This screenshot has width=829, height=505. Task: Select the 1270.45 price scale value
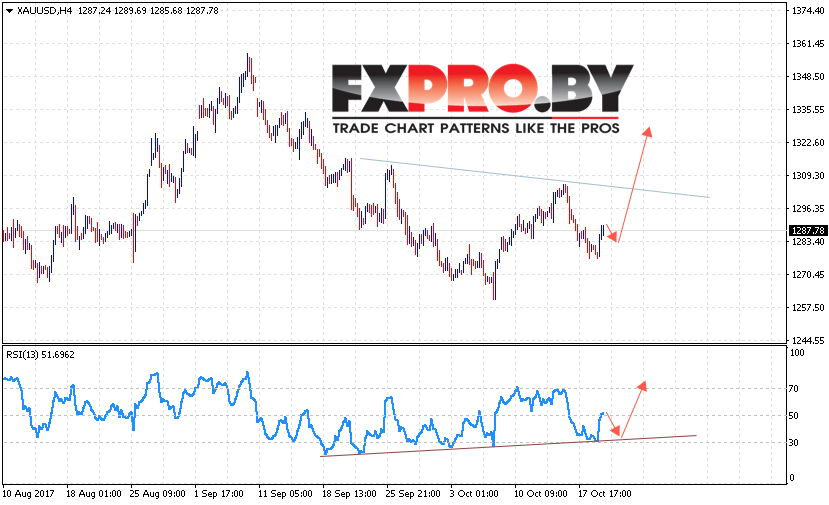(x=808, y=274)
